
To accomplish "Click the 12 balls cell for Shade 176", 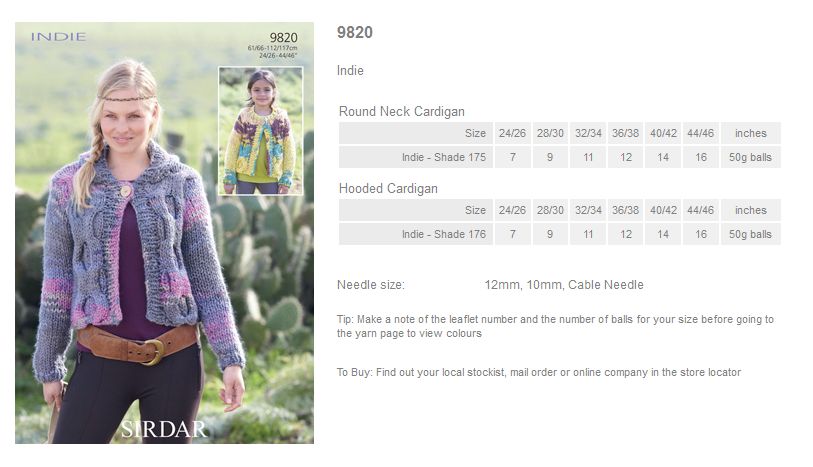I will (626, 234).
